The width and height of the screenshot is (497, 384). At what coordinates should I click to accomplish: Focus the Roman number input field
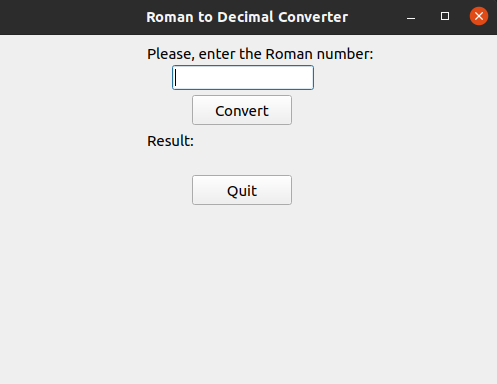point(243,78)
